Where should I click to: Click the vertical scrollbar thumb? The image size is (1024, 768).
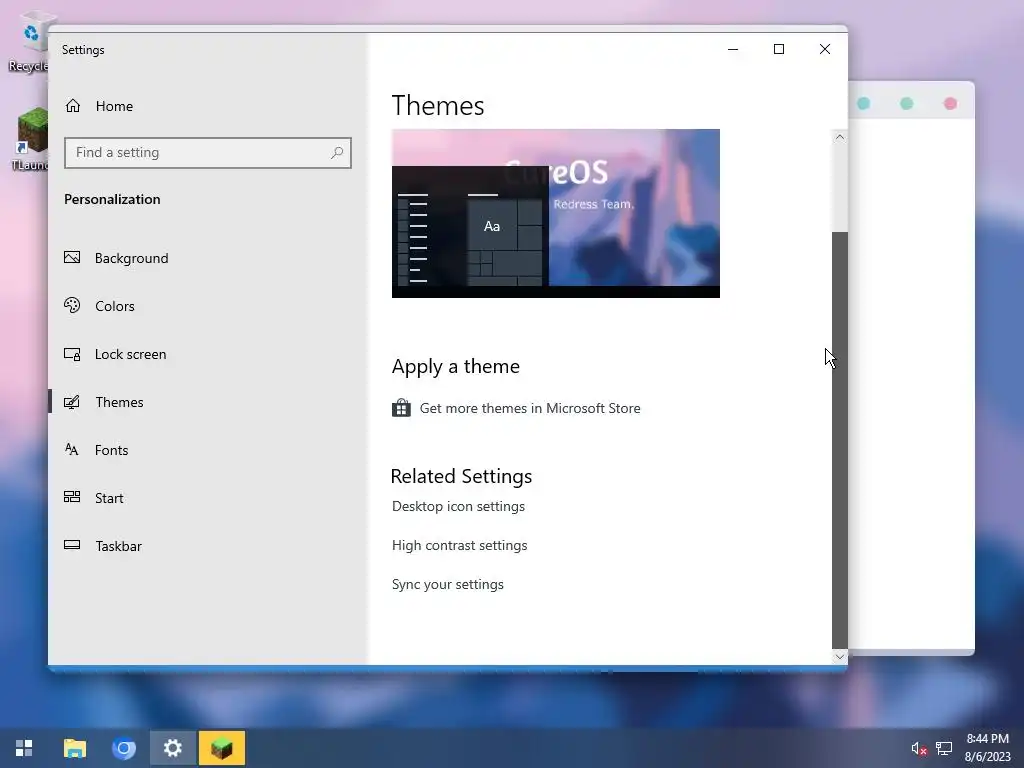tap(840, 440)
